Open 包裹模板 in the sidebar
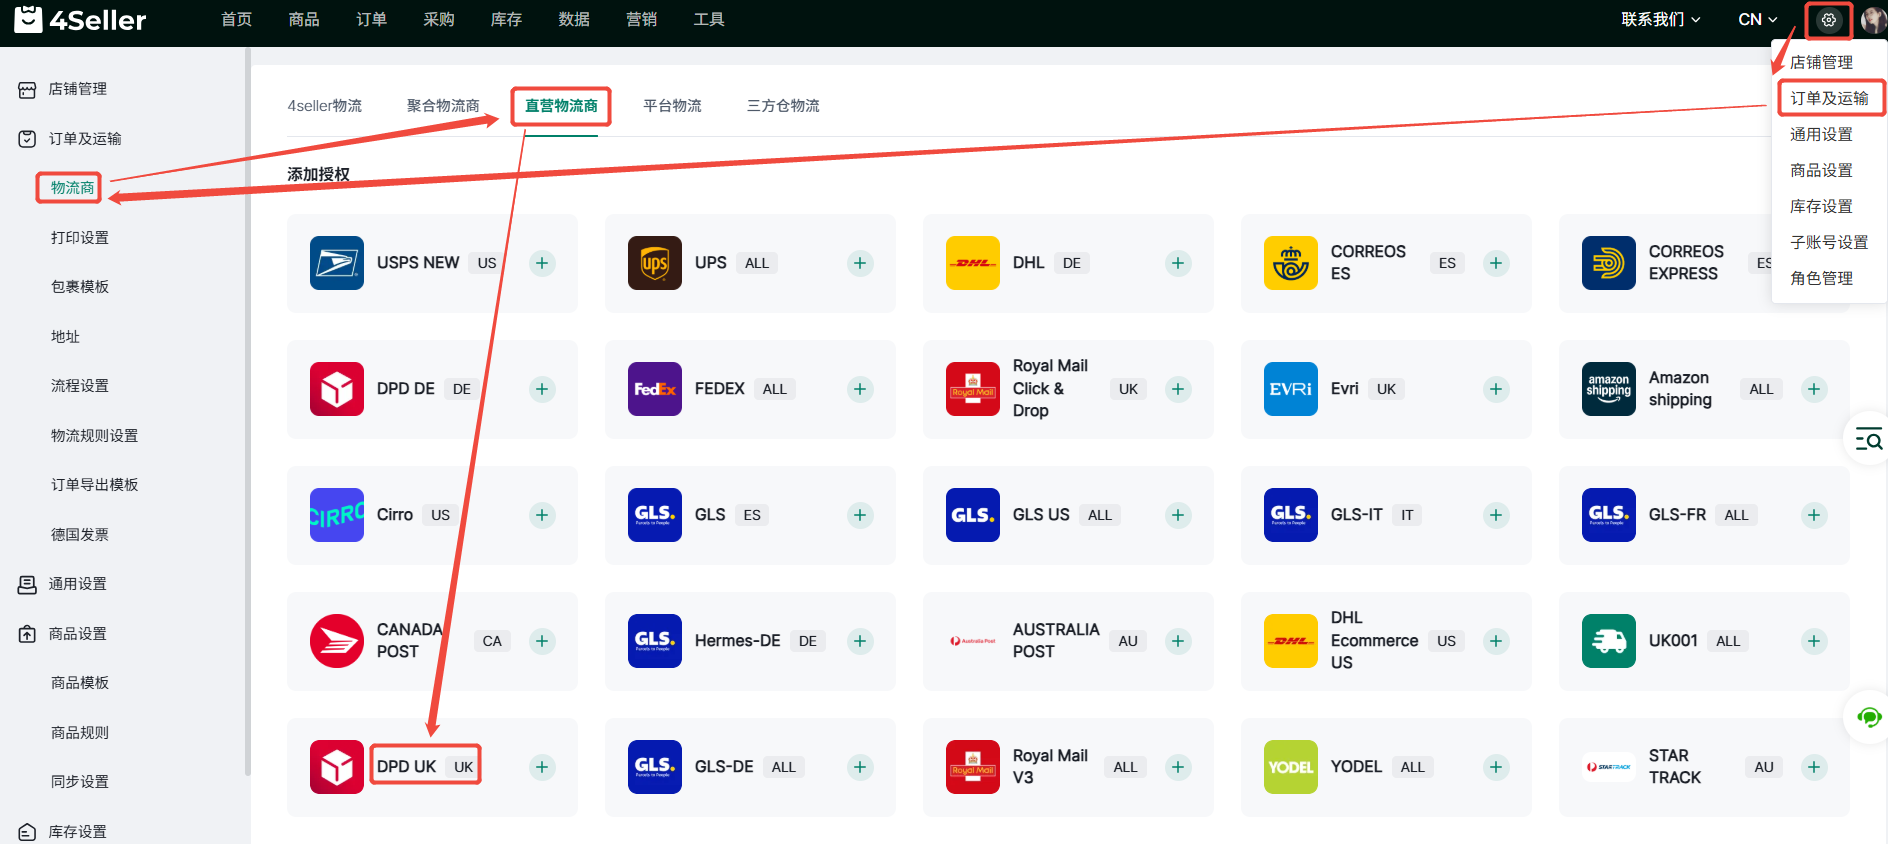The image size is (1888, 844). tap(80, 287)
